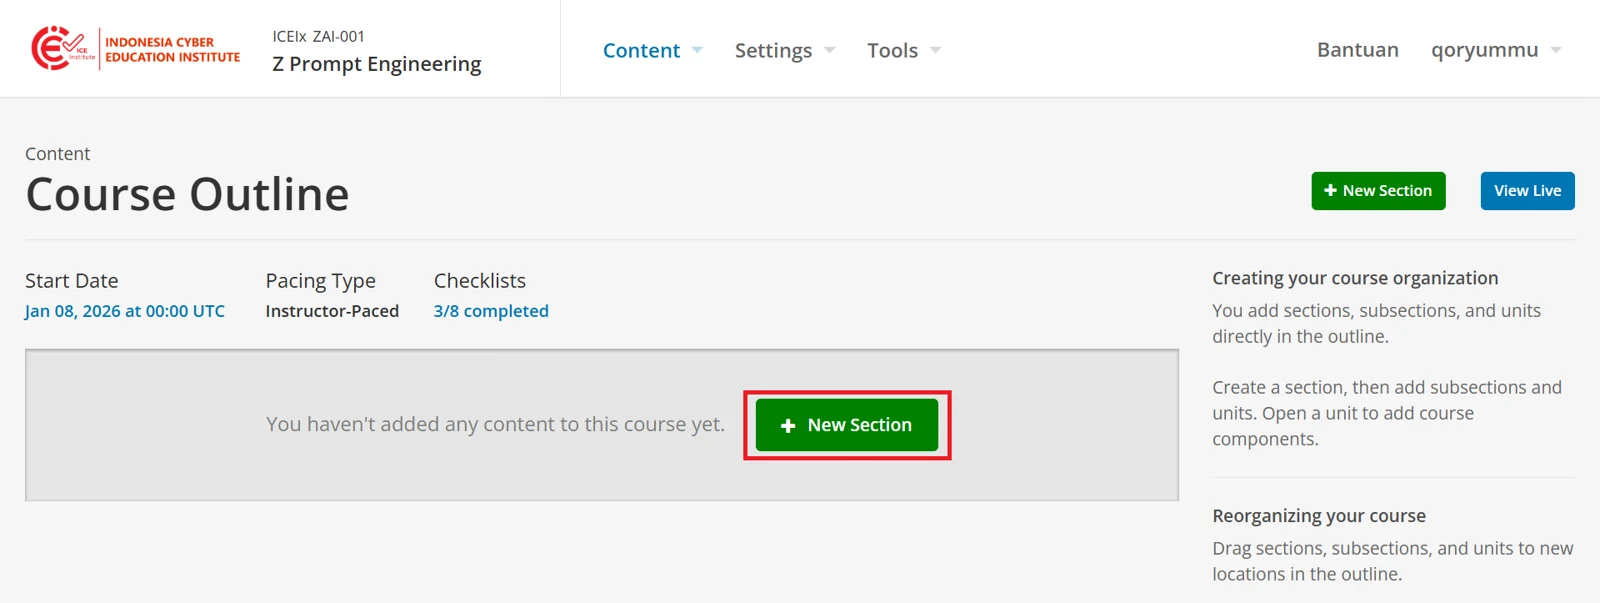Add a New Section in the empty outline

click(847, 425)
